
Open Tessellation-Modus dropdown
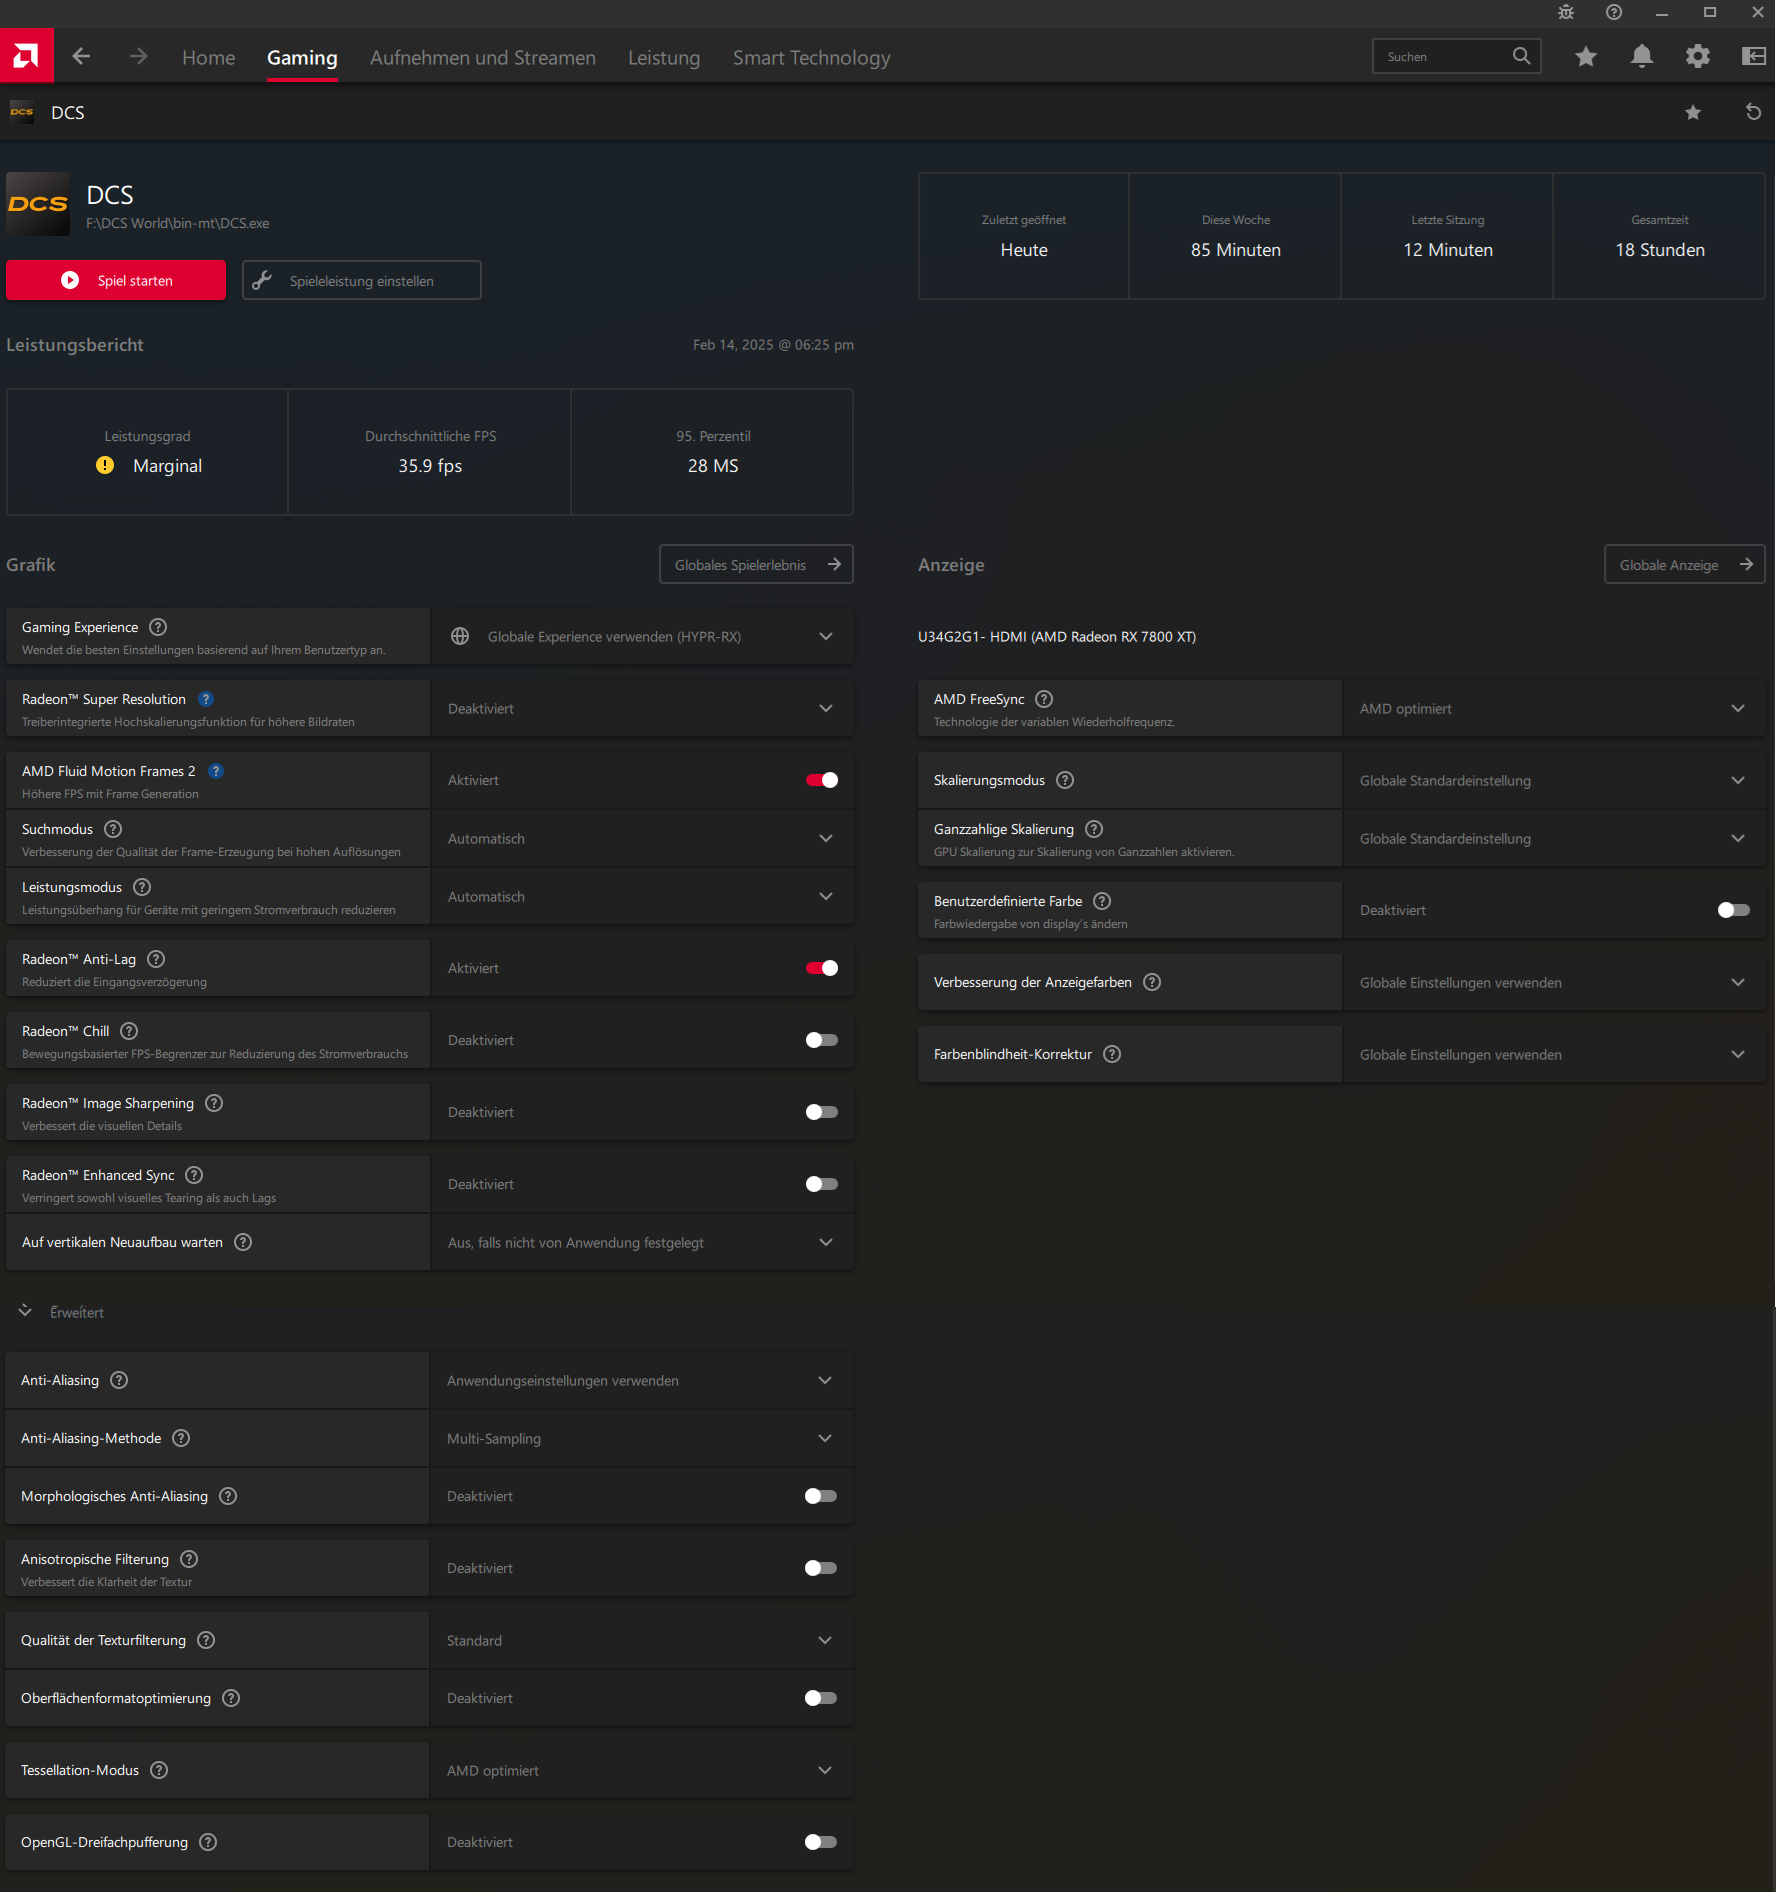[x=641, y=1770]
